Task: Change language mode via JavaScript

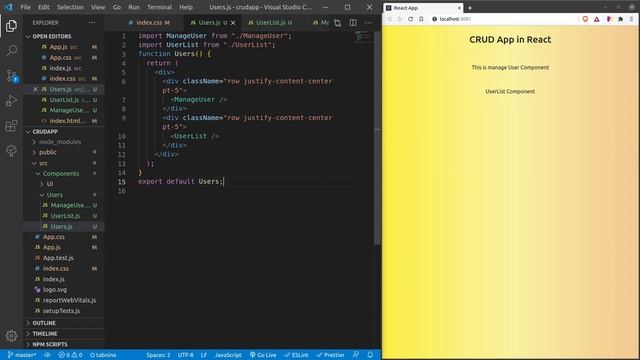Action: coord(228,355)
